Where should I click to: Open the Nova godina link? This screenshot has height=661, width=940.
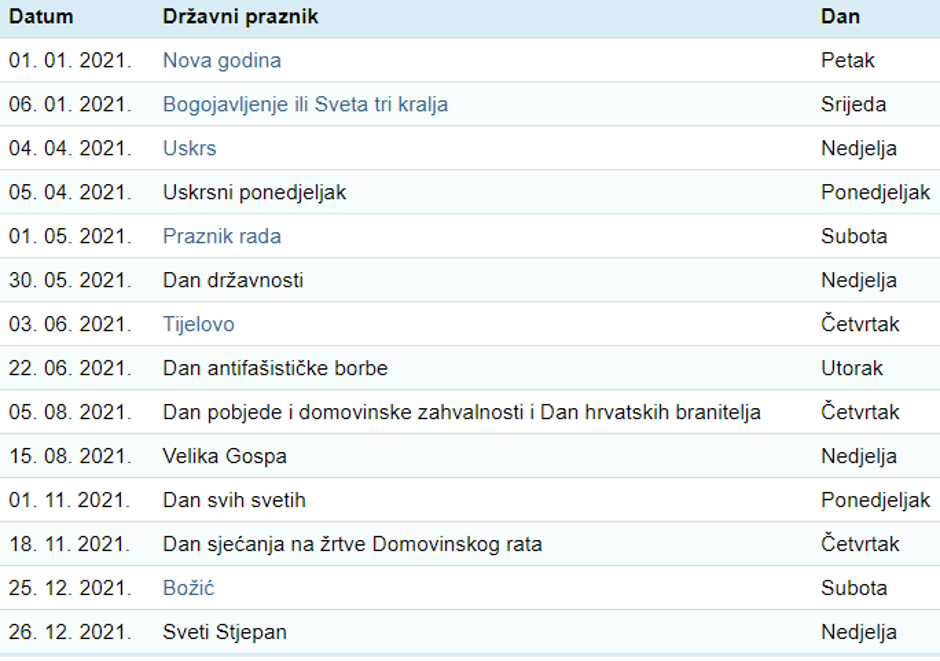pos(222,60)
